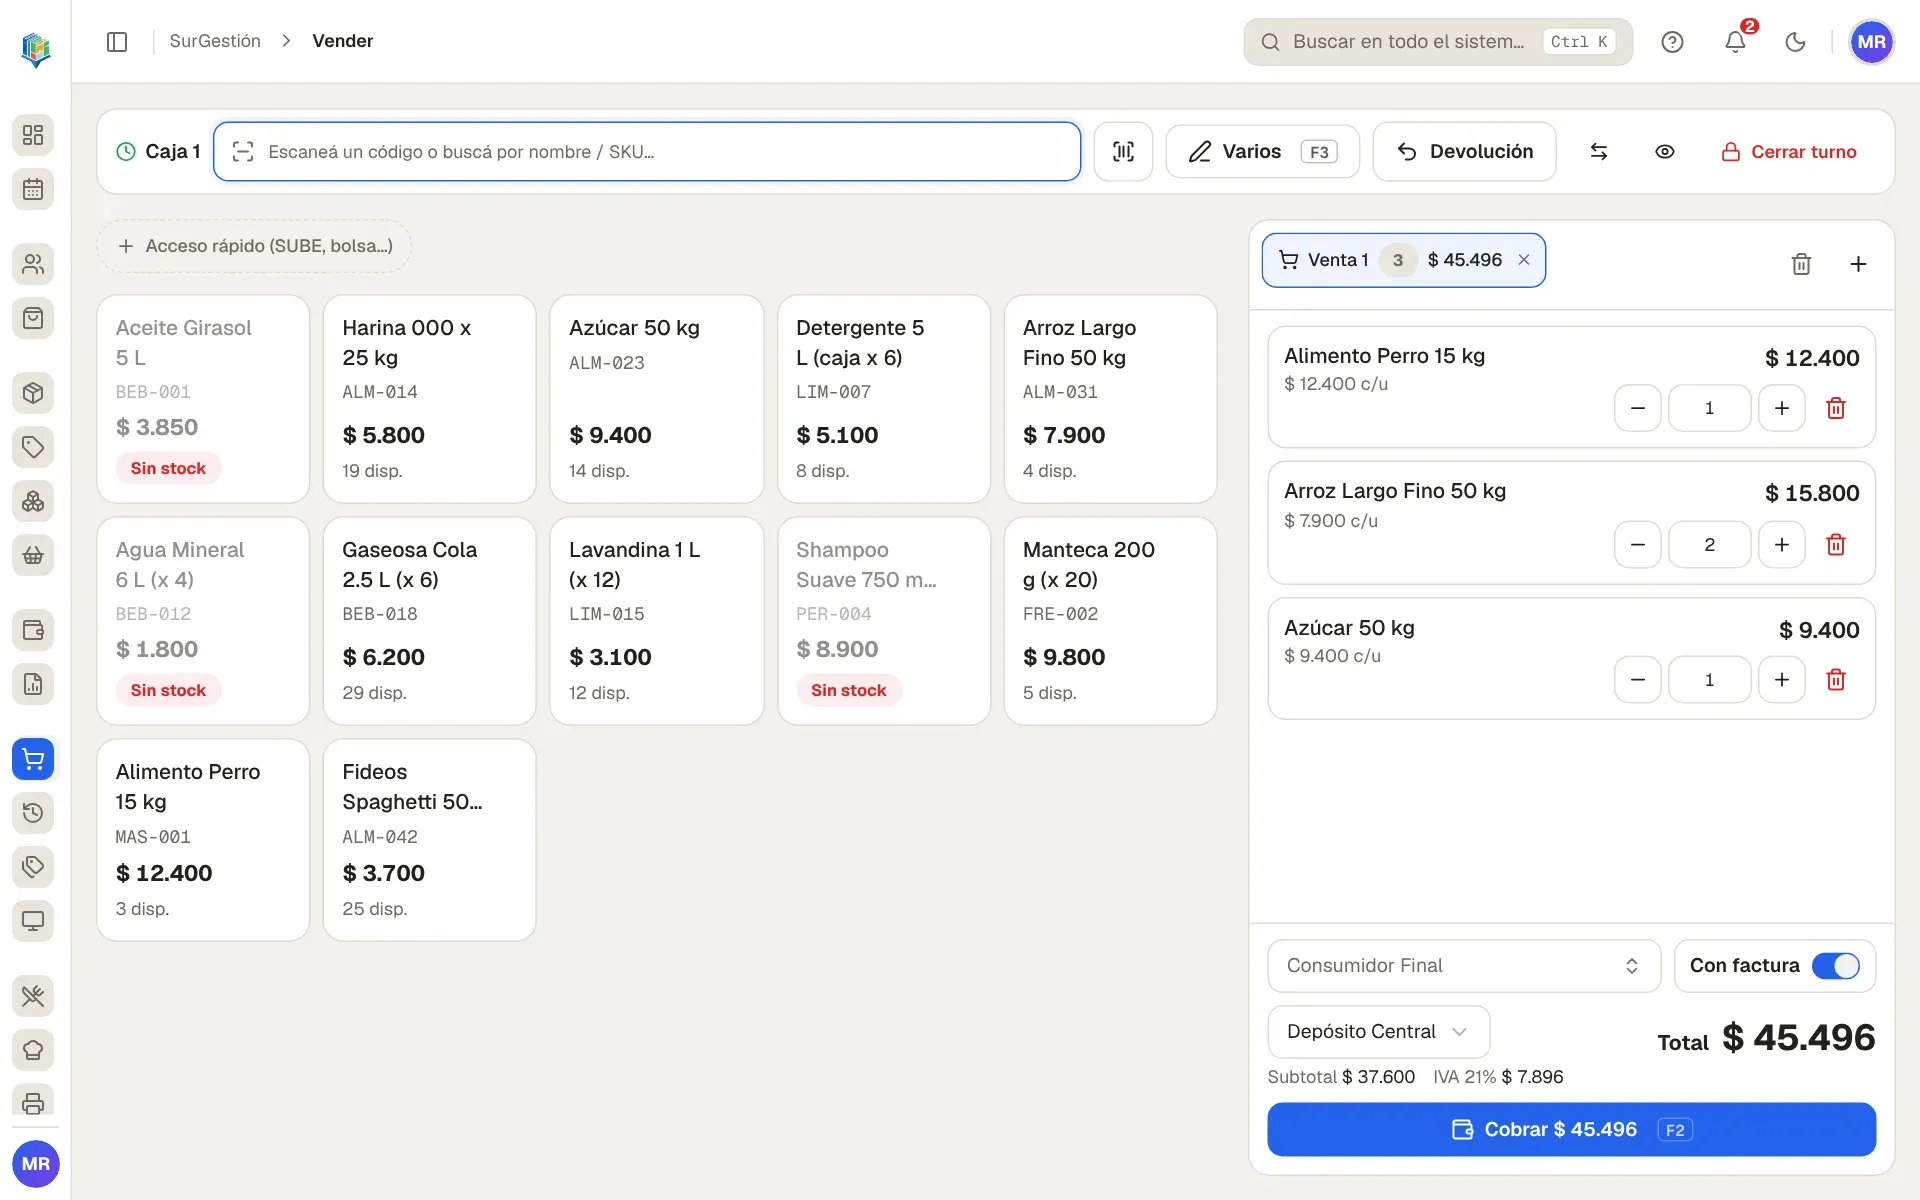
Task: Increase Alimento Perro quantity by one
Action: pyautogui.click(x=1782, y=408)
